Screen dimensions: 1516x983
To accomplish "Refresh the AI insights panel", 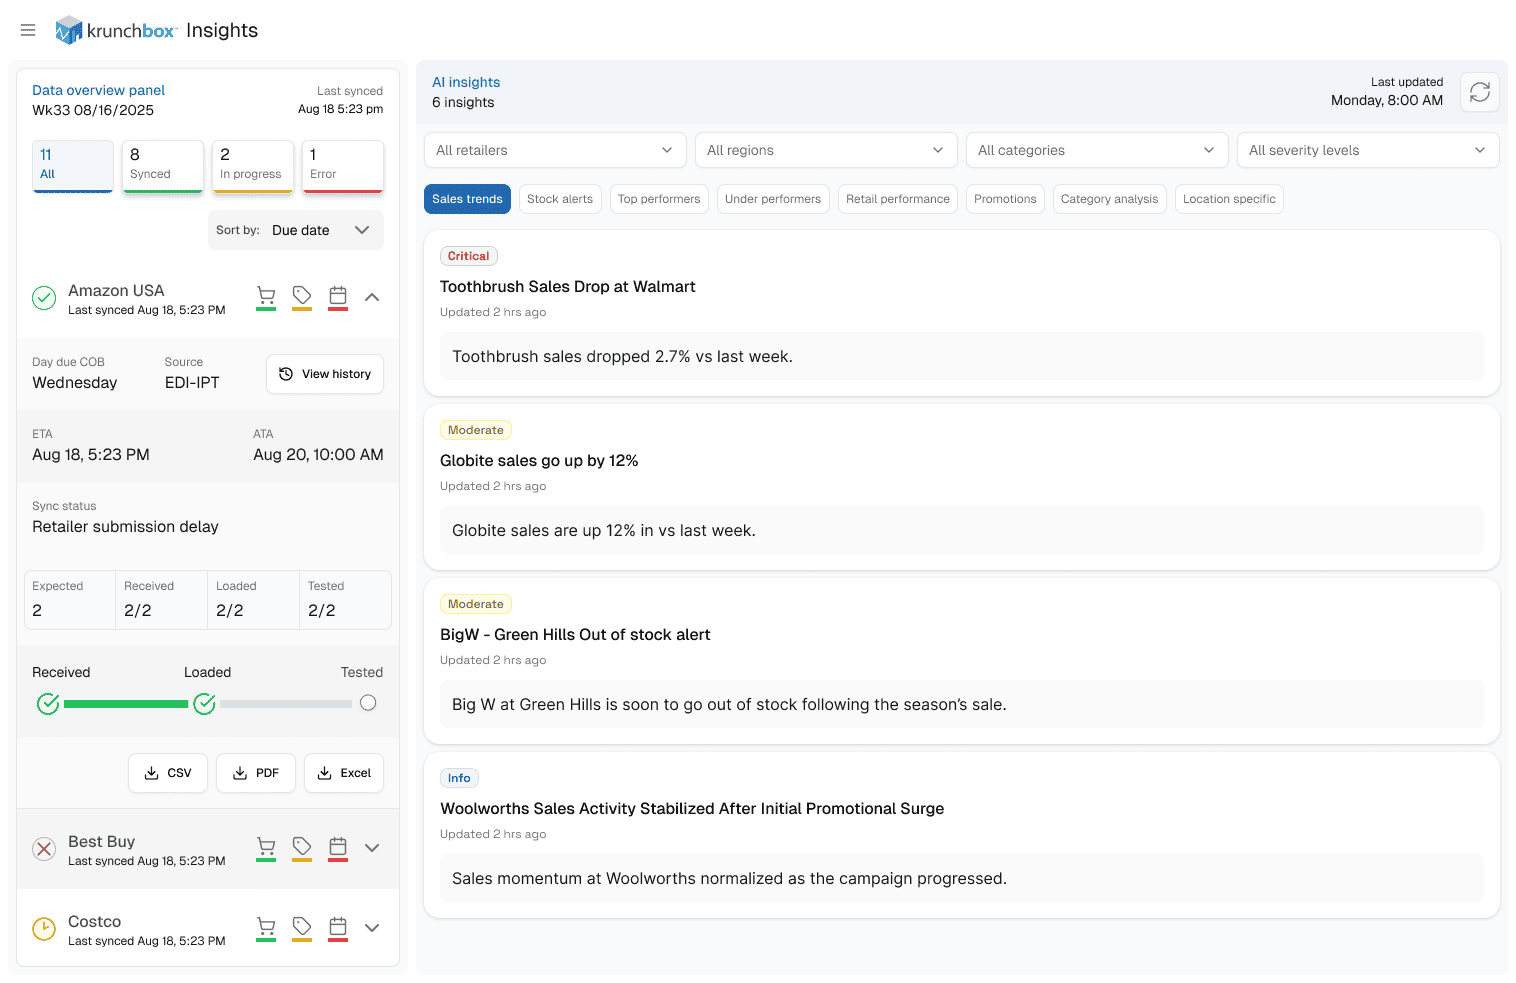I will (1479, 92).
